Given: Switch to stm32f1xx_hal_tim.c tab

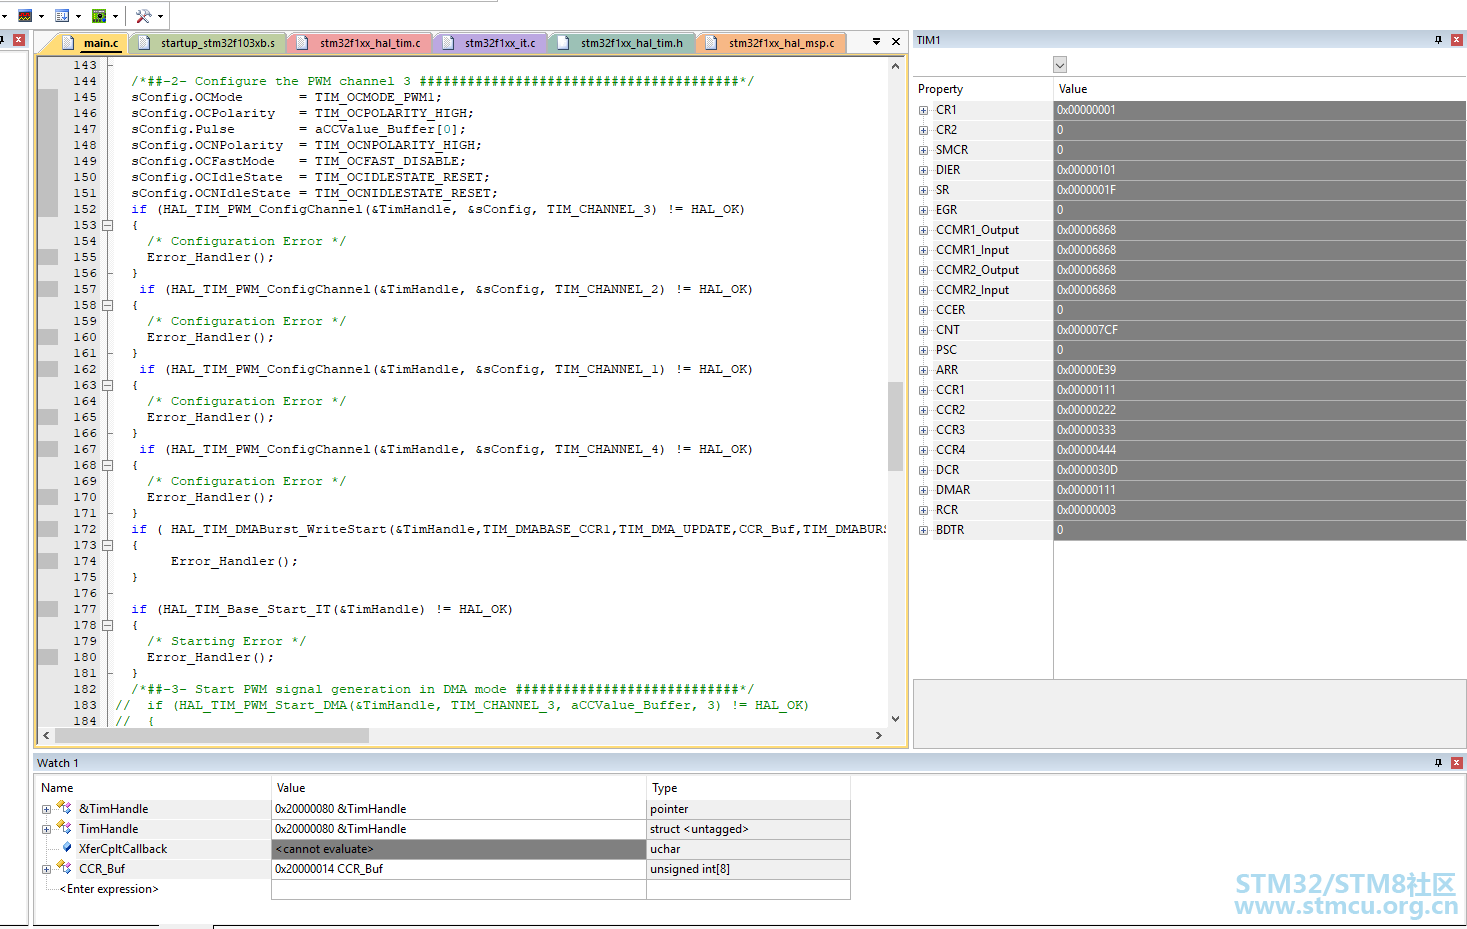Looking at the screenshot, I should point(360,43).
